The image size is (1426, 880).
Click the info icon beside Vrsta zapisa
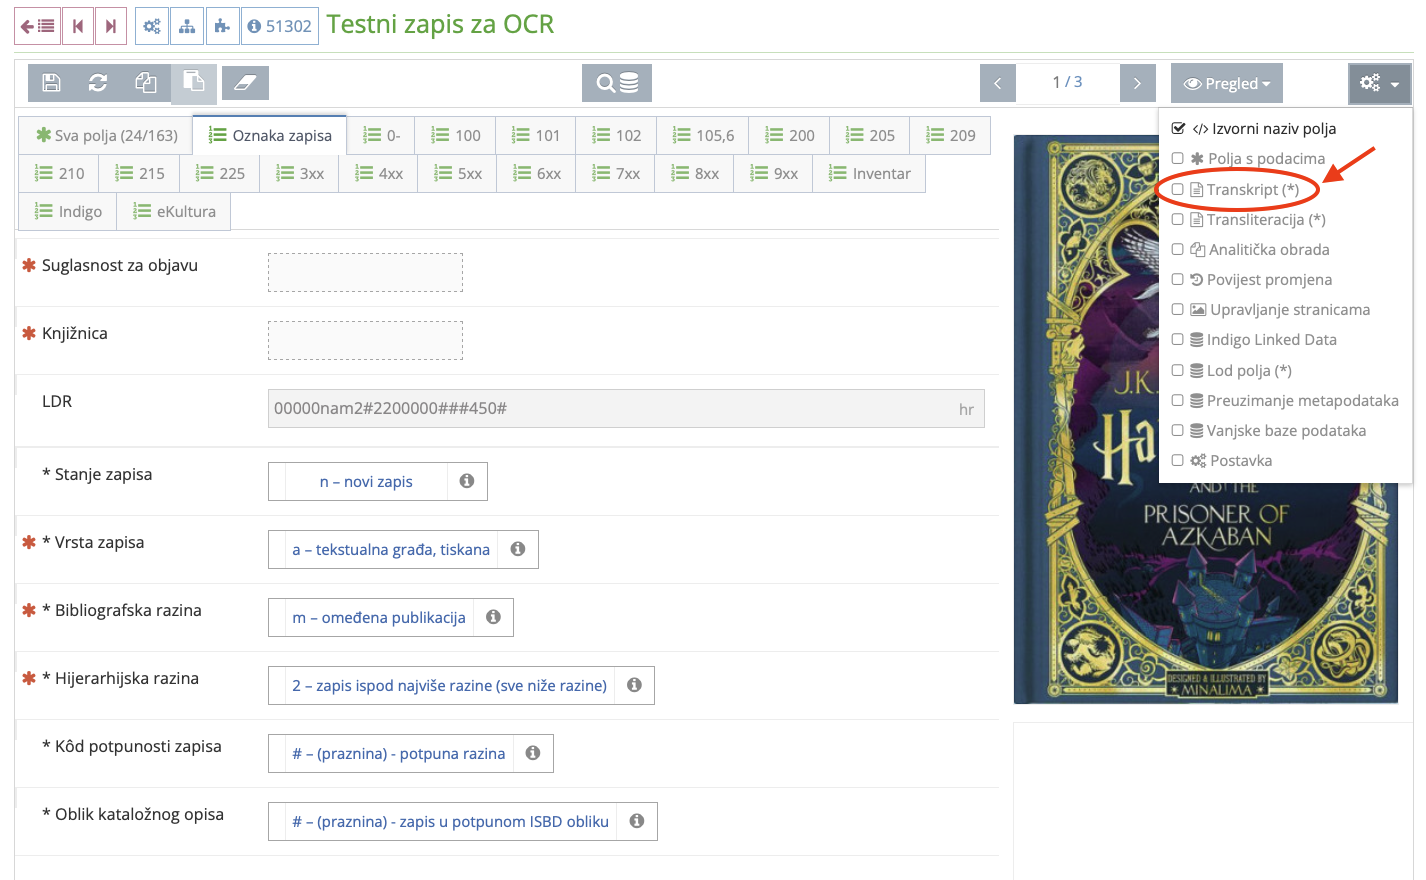(518, 549)
